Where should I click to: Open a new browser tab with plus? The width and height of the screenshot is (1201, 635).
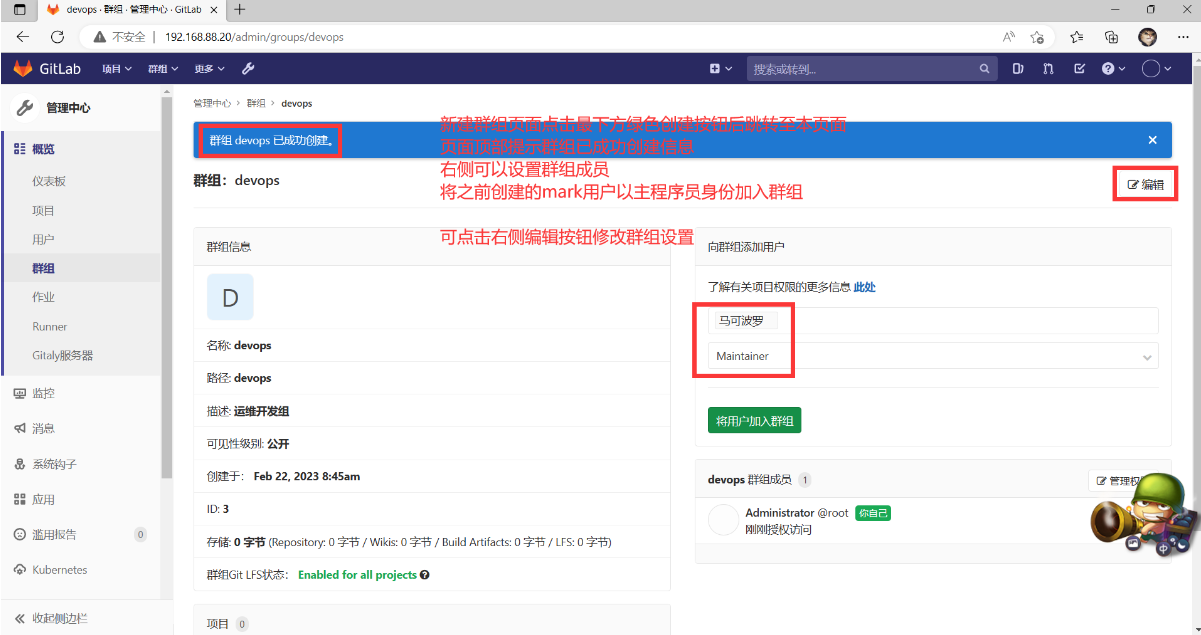pyautogui.click(x=240, y=10)
